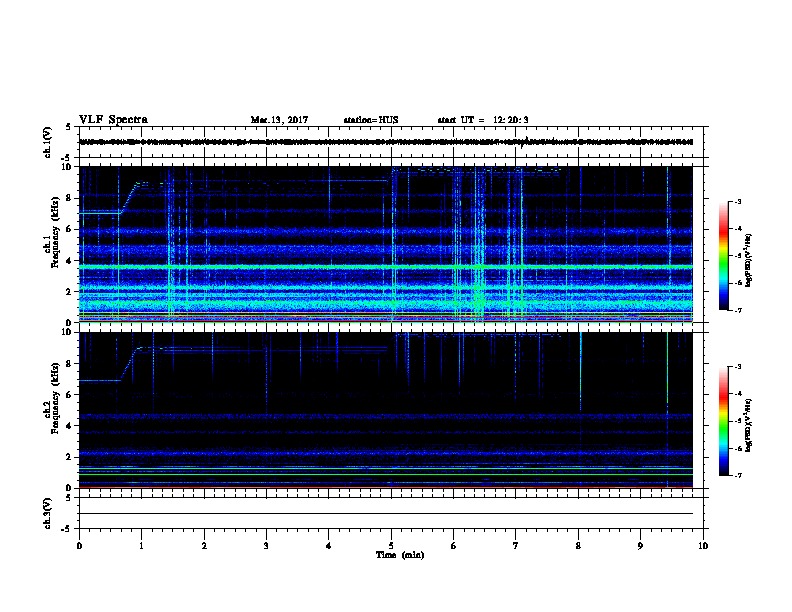
Task: Click the time axis tick label "7"
Action: point(516,546)
